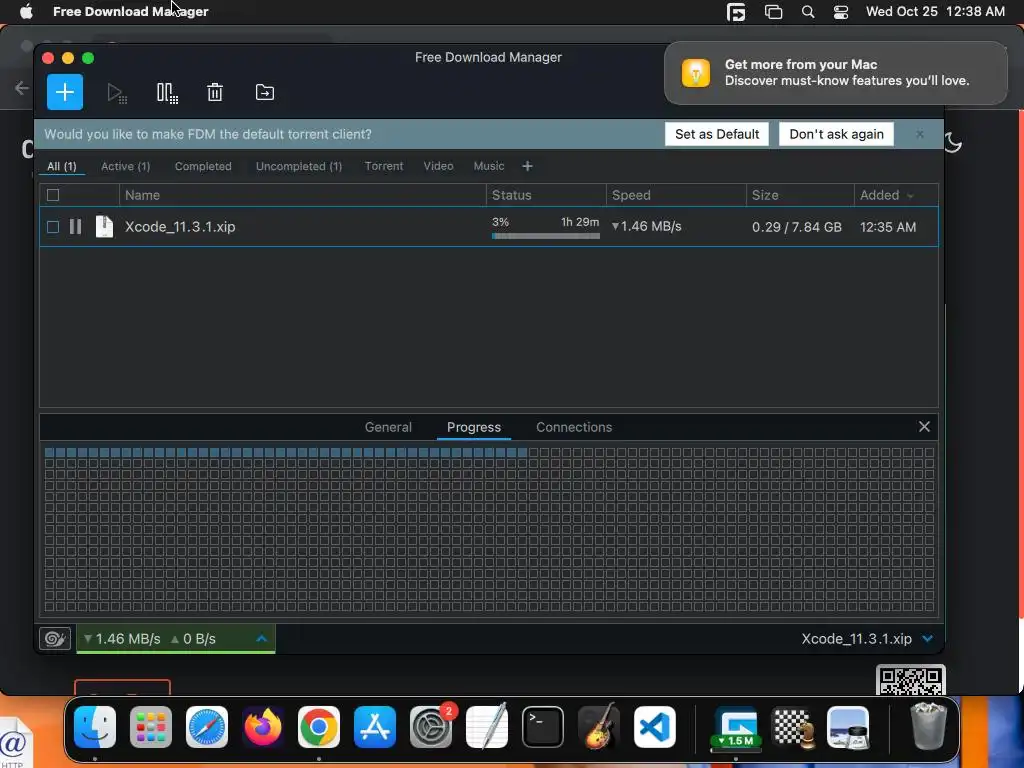Close the download details panel

[924, 426]
